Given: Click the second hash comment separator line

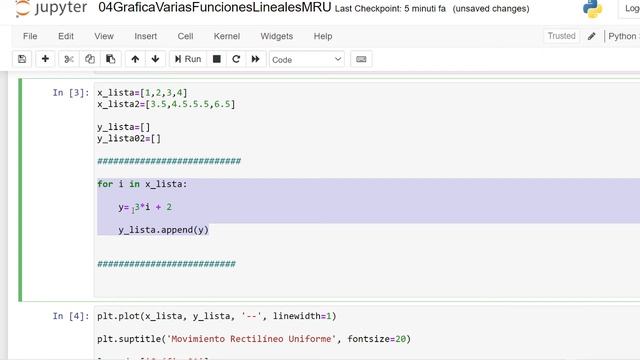Looking at the screenshot, I should click(166, 264).
